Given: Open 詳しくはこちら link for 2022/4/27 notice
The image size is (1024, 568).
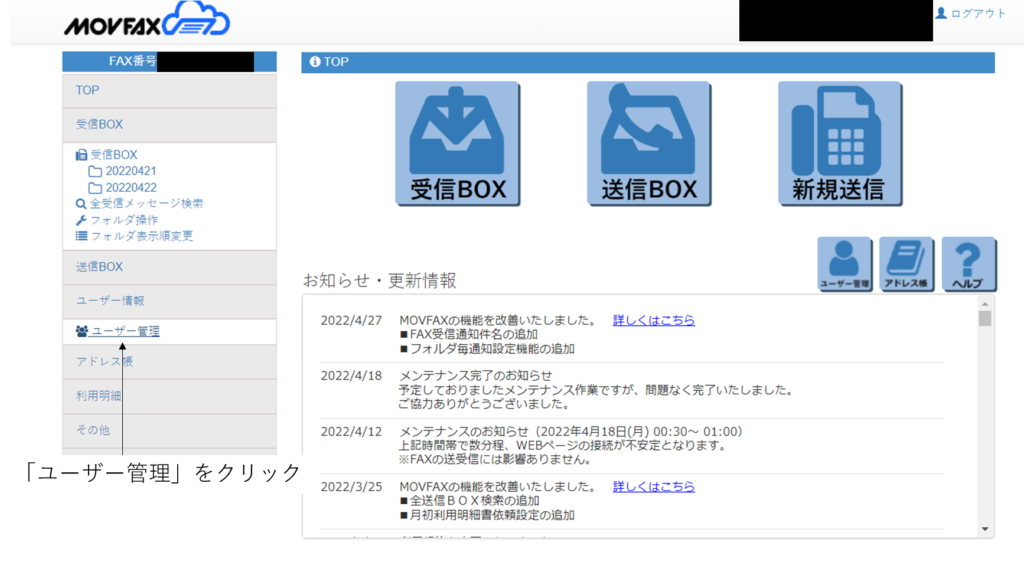Looking at the screenshot, I should [654, 320].
